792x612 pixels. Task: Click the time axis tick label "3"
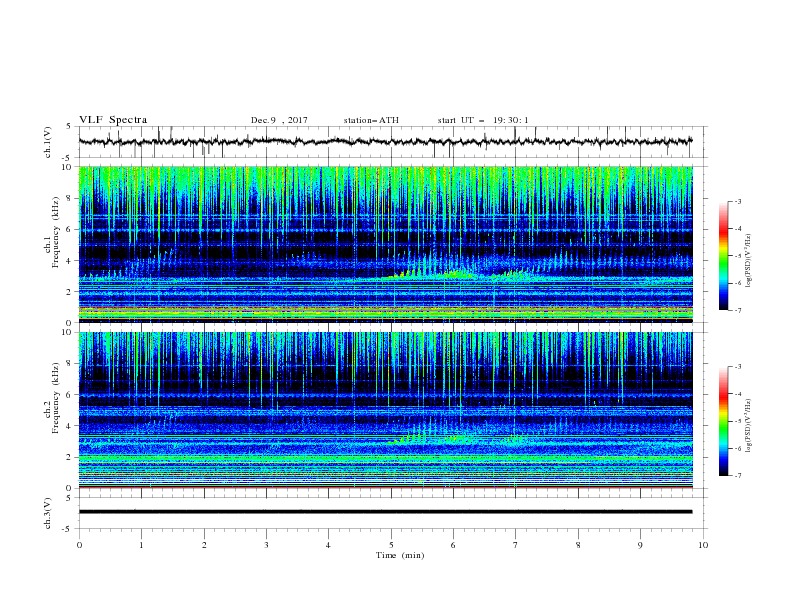[x=266, y=545]
